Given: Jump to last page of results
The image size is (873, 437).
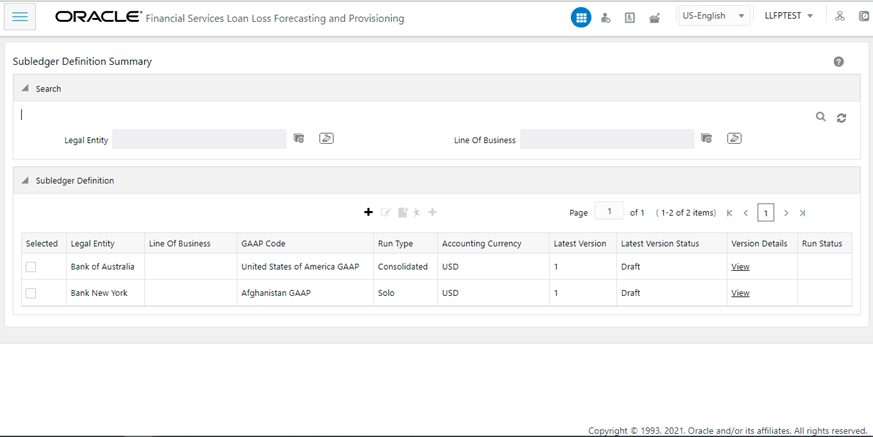Looking at the screenshot, I should [802, 213].
